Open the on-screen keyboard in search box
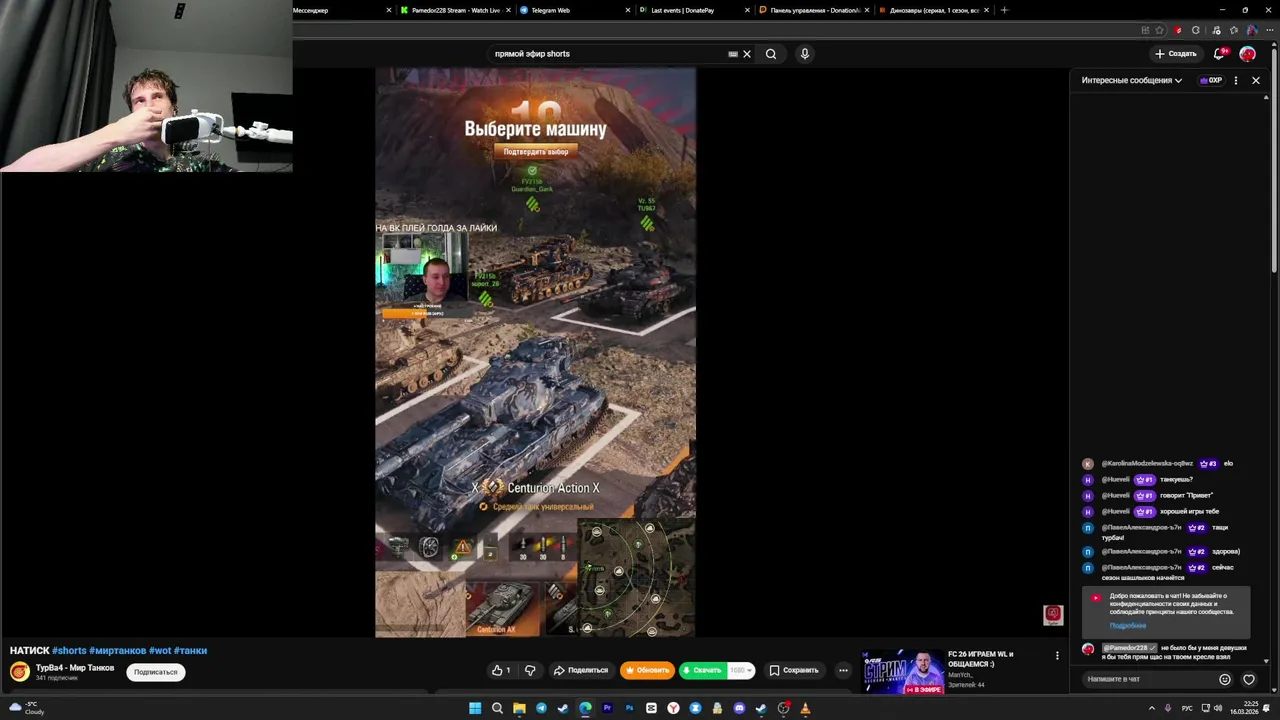The image size is (1280, 720). (733, 54)
